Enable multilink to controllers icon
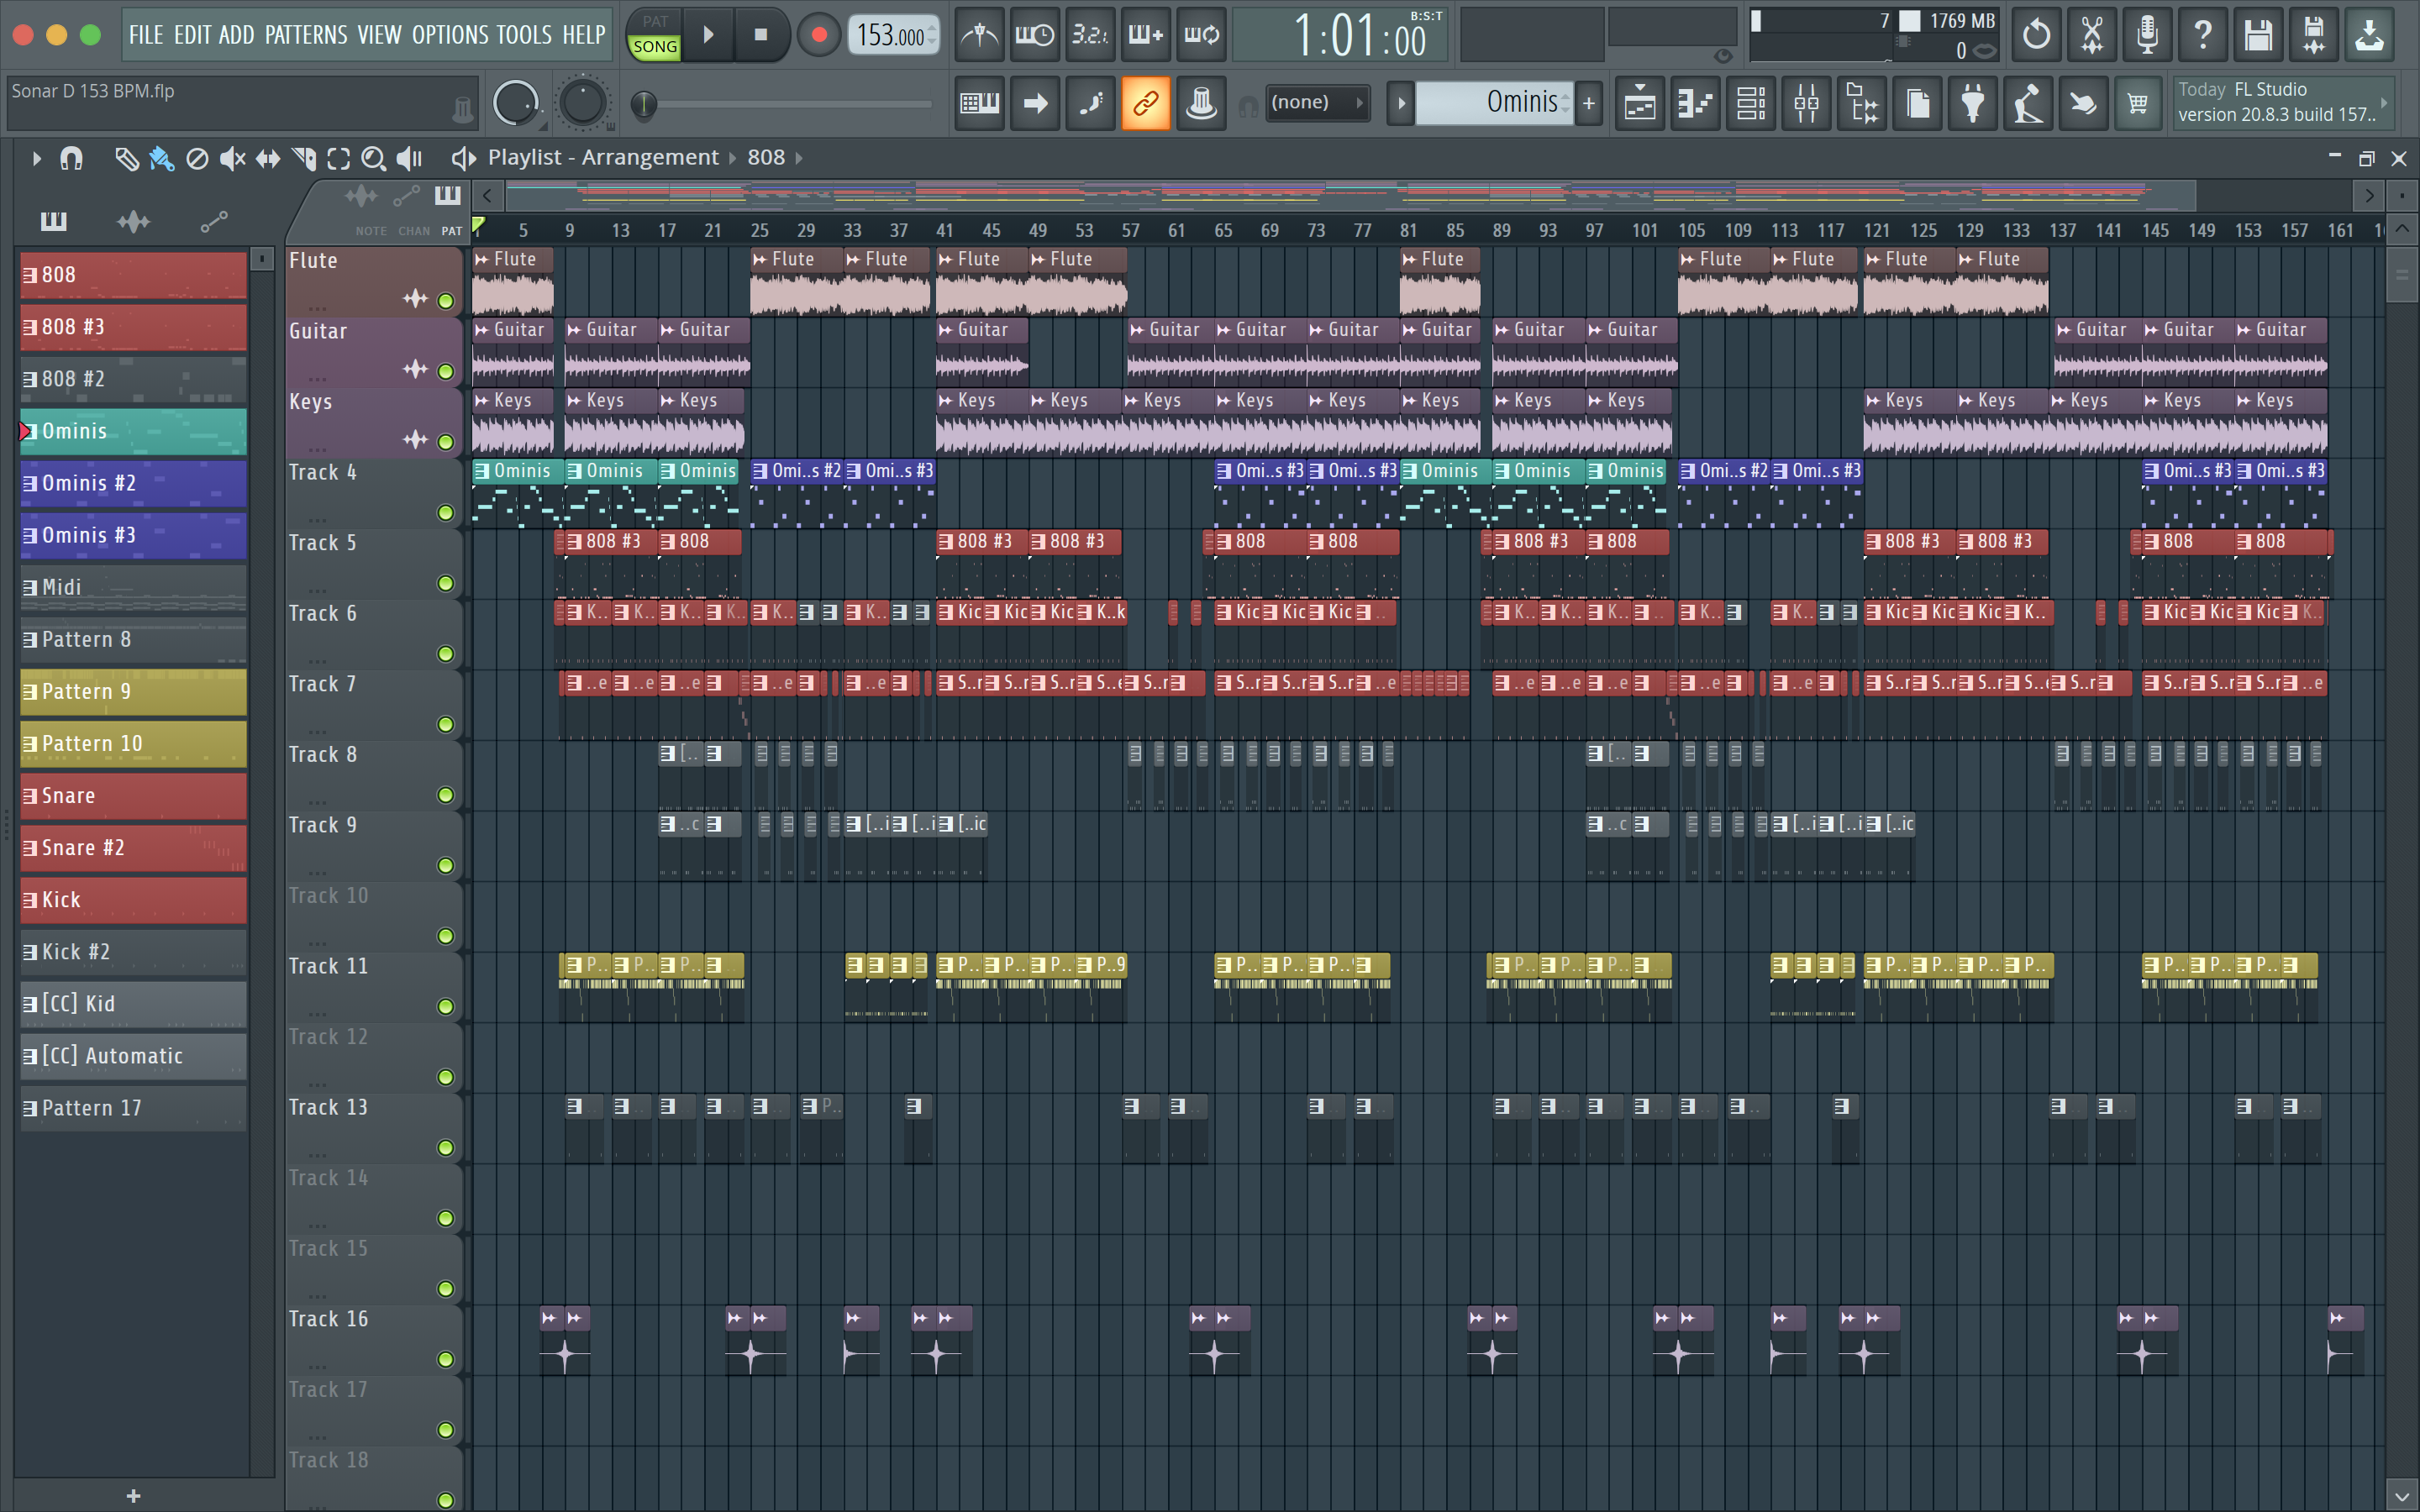The width and height of the screenshot is (2420, 1512). pos(1146,103)
